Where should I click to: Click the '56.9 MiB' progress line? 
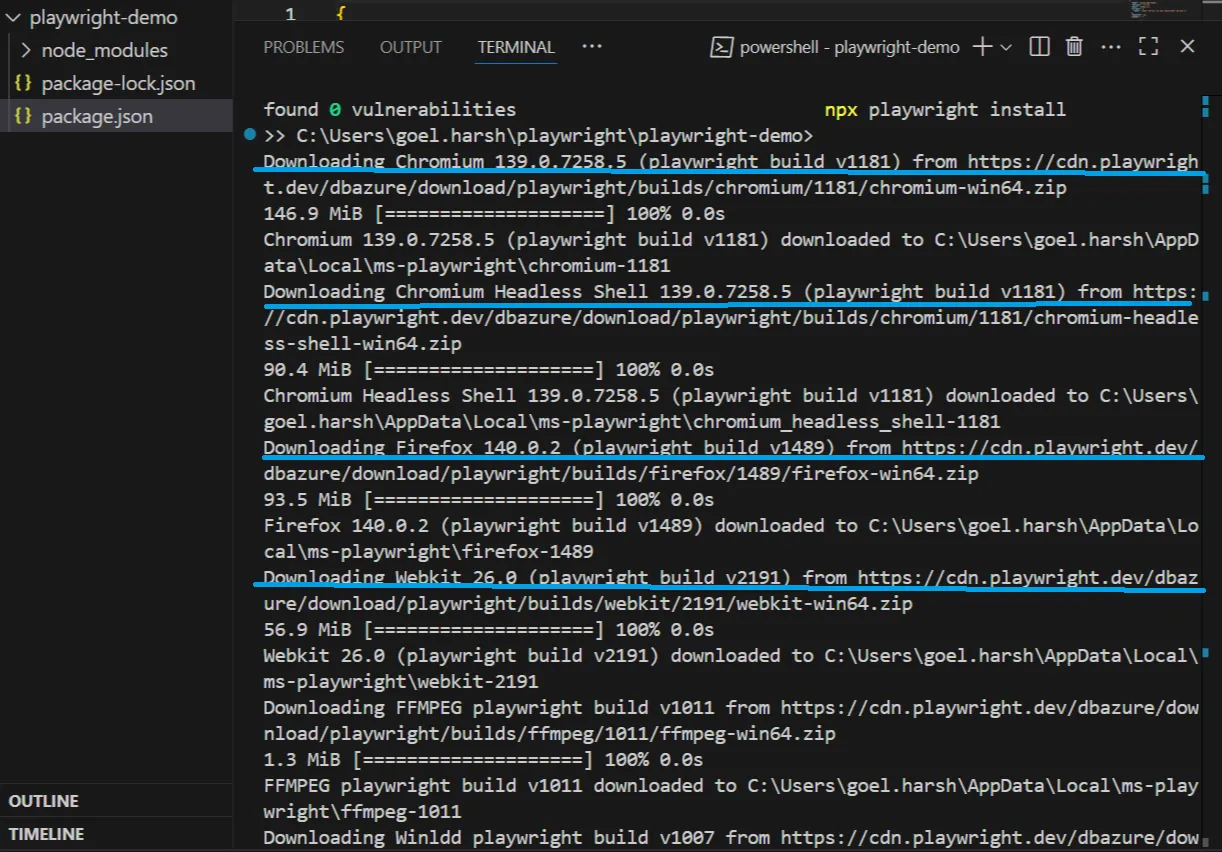click(489, 630)
